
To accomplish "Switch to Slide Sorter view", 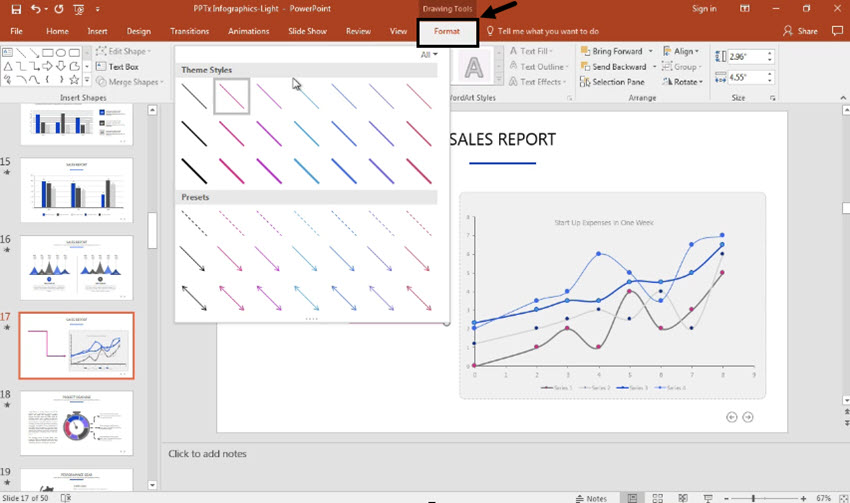I will point(659,497).
